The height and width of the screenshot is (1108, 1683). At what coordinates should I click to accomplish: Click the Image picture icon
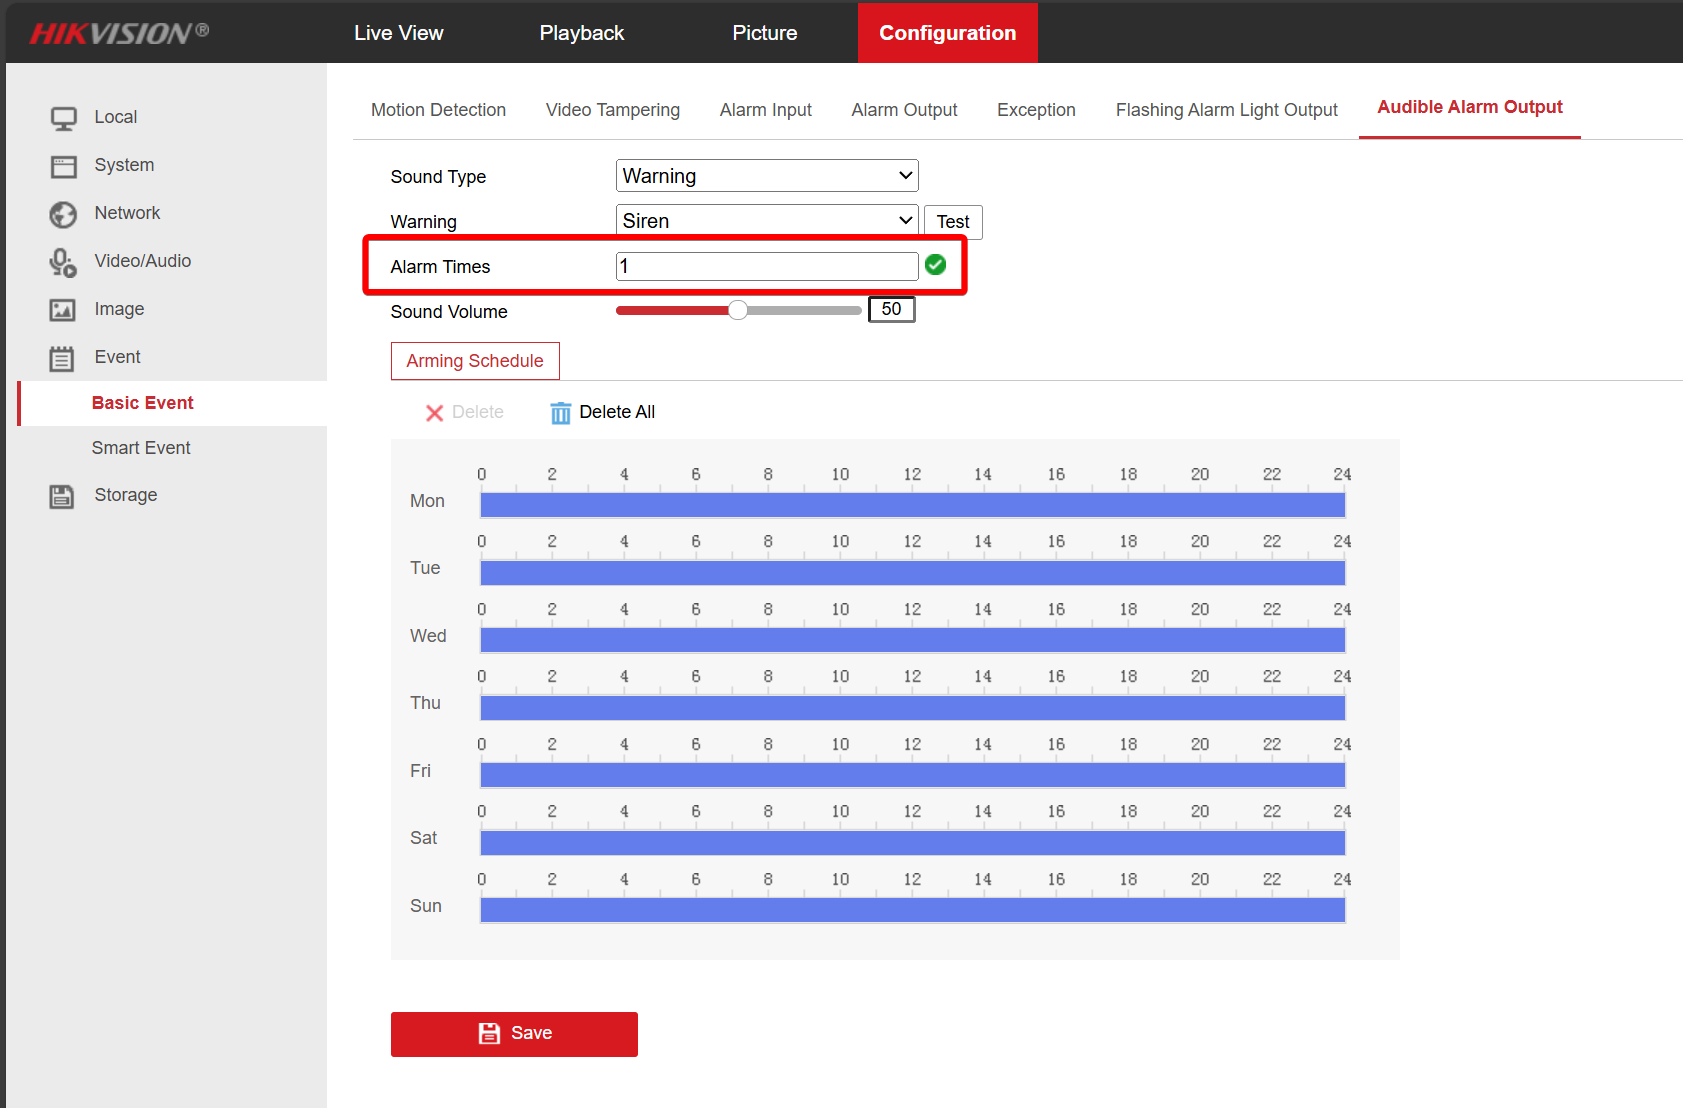coord(63,310)
